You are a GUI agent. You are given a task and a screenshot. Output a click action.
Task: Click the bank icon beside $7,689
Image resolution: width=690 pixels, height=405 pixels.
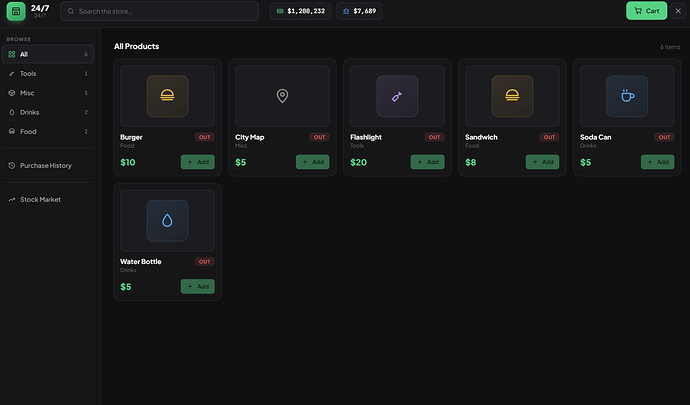click(x=346, y=11)
